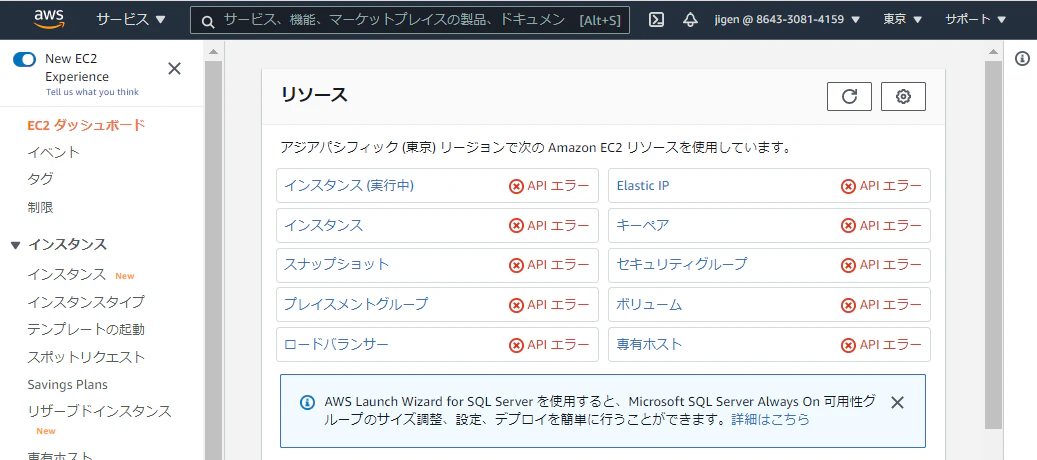Open 制限 in the sidebar

click(x=40, y=208)
